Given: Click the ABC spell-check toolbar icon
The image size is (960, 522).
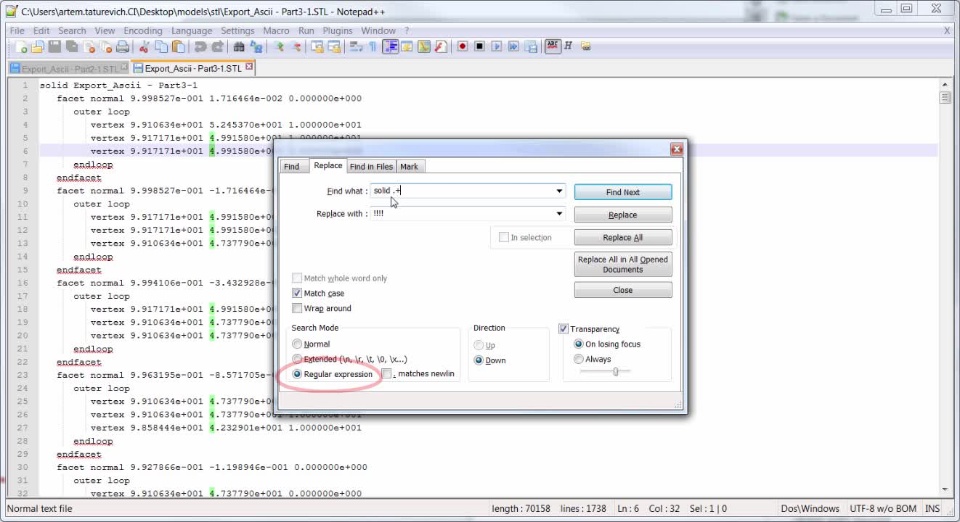Looking at the screenshot, I should point(552,47).
